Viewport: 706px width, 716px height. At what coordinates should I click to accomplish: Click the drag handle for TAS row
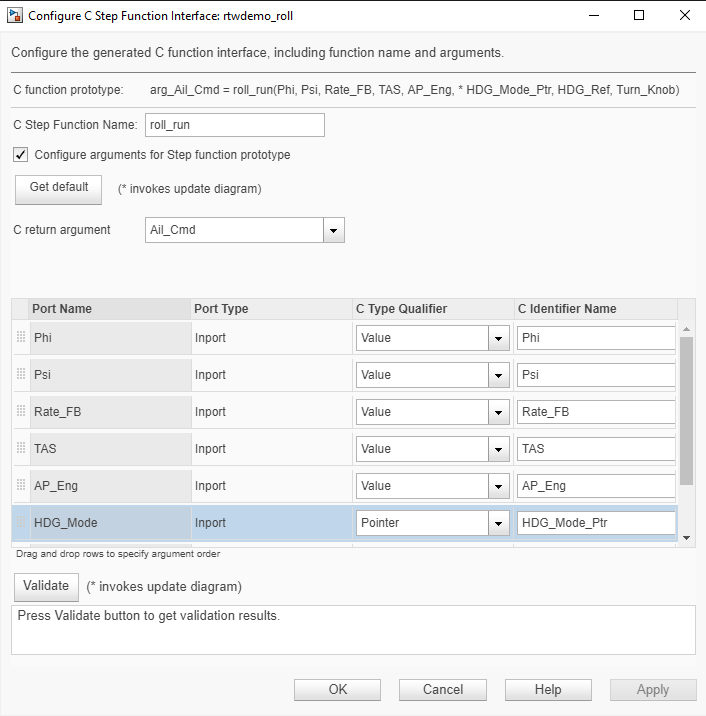click(x=21, y=449)
